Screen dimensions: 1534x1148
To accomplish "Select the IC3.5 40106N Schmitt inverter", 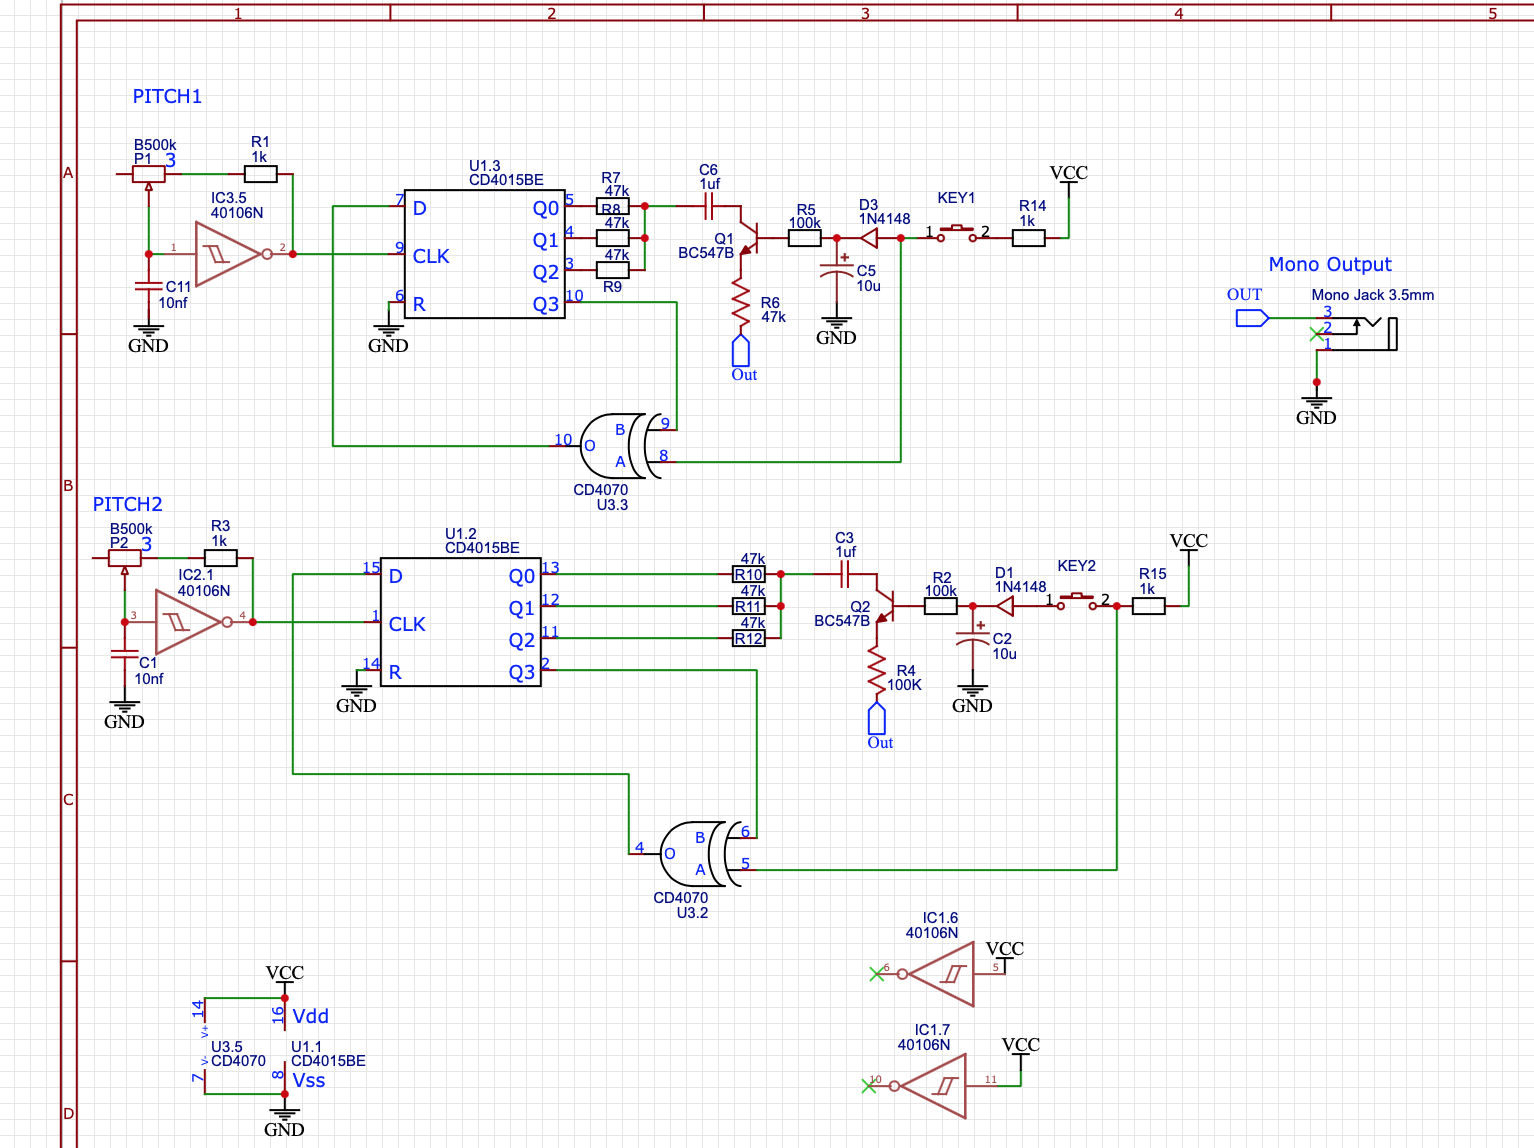I will 227,254.
